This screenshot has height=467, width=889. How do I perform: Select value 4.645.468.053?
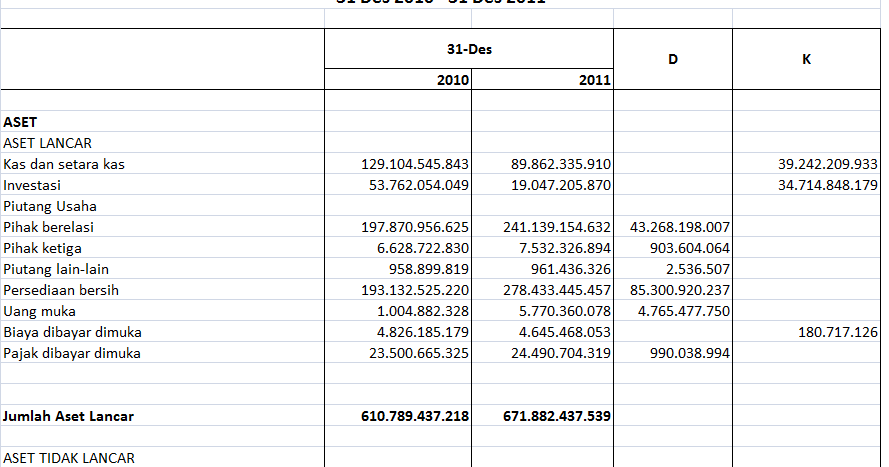(565, 332)
